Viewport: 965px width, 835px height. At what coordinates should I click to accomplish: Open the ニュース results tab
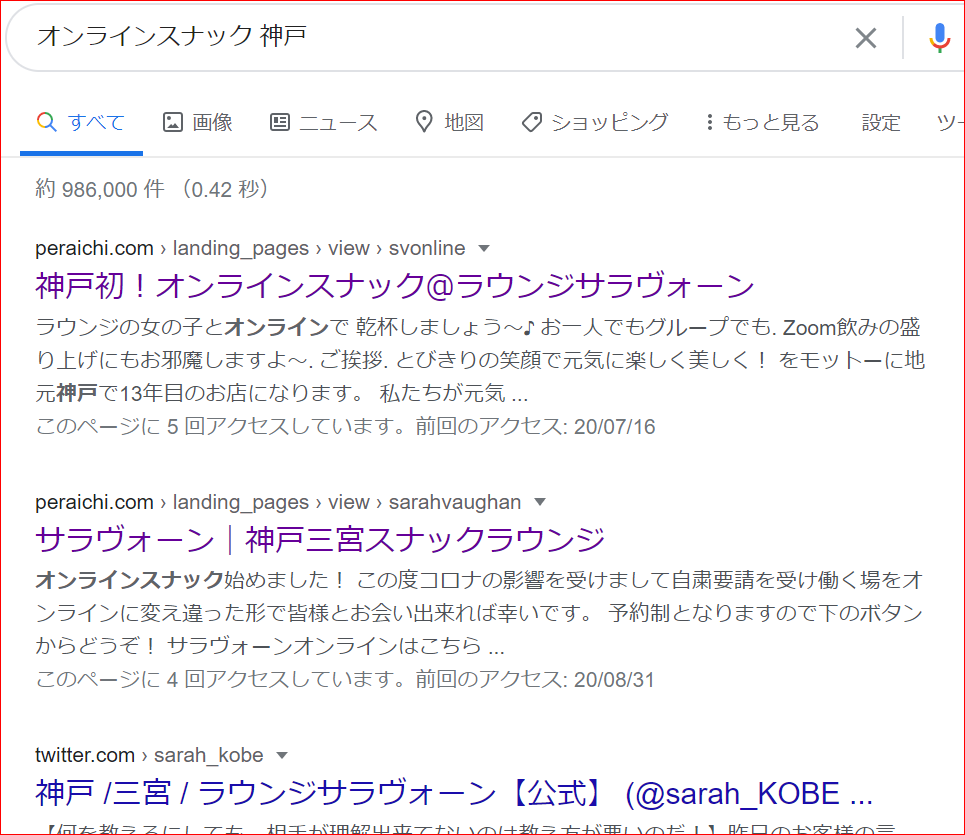tap(324, 122)
